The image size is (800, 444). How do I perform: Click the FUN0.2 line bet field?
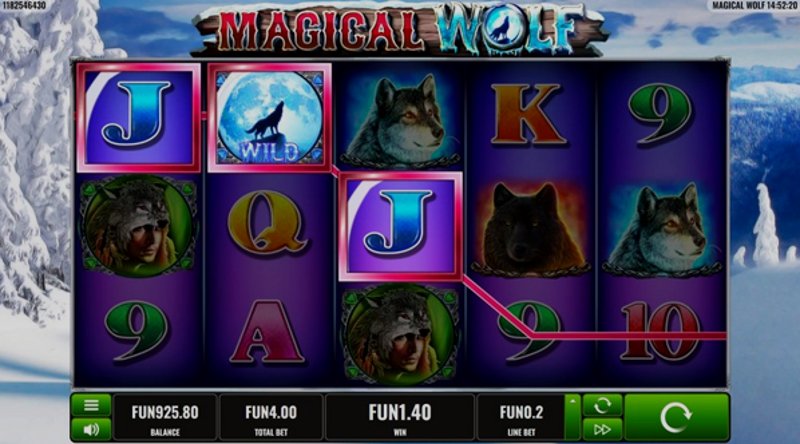point(521,417)
